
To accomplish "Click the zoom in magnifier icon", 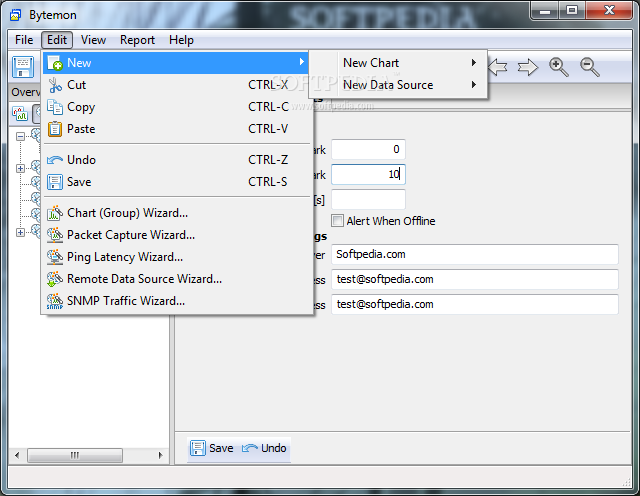I will [x=559, y=67].
